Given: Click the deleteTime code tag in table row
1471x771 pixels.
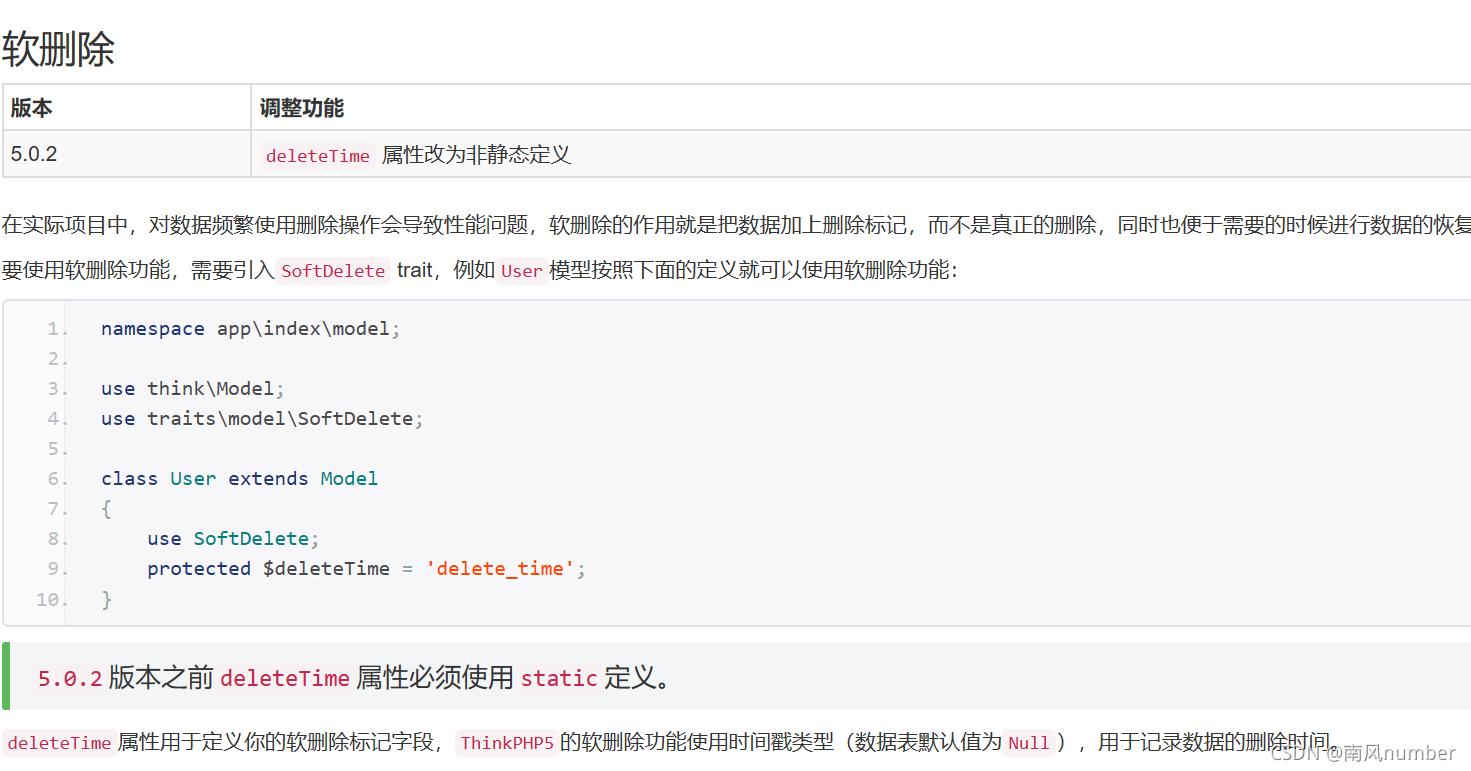Looking at the screenshot, I should click(318, 155).
